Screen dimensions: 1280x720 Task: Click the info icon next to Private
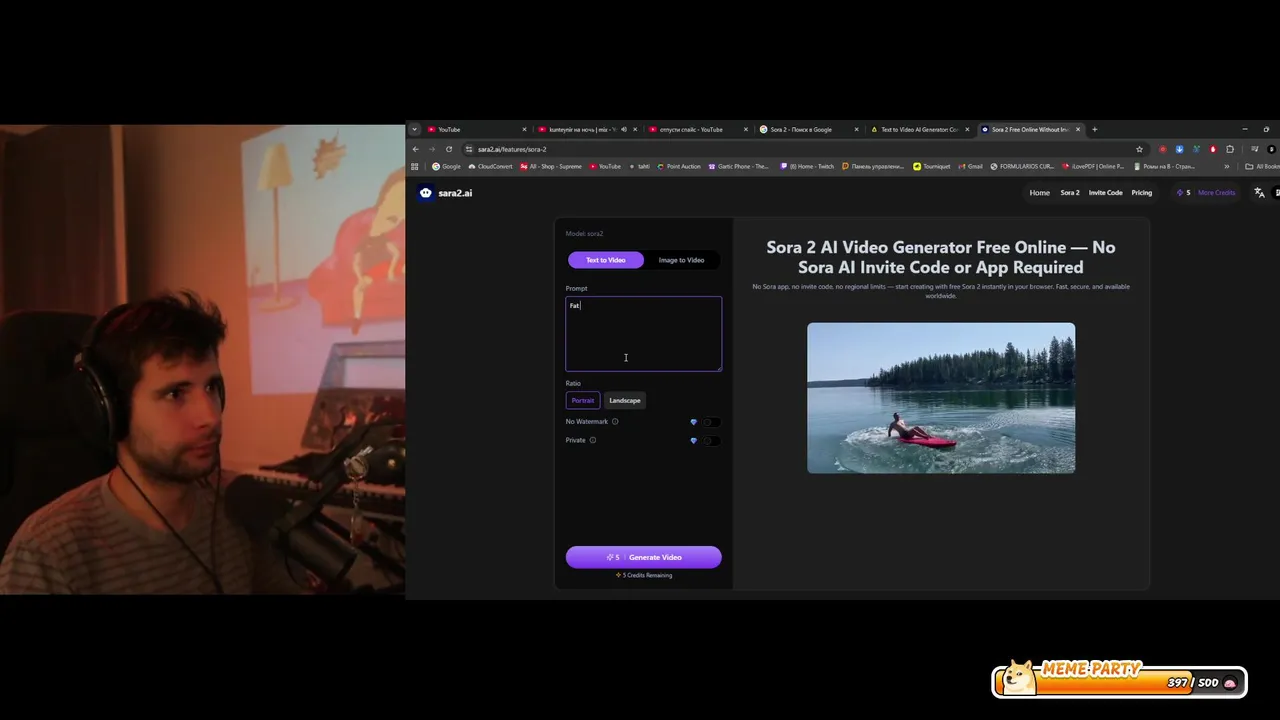(x=592, y=440)
